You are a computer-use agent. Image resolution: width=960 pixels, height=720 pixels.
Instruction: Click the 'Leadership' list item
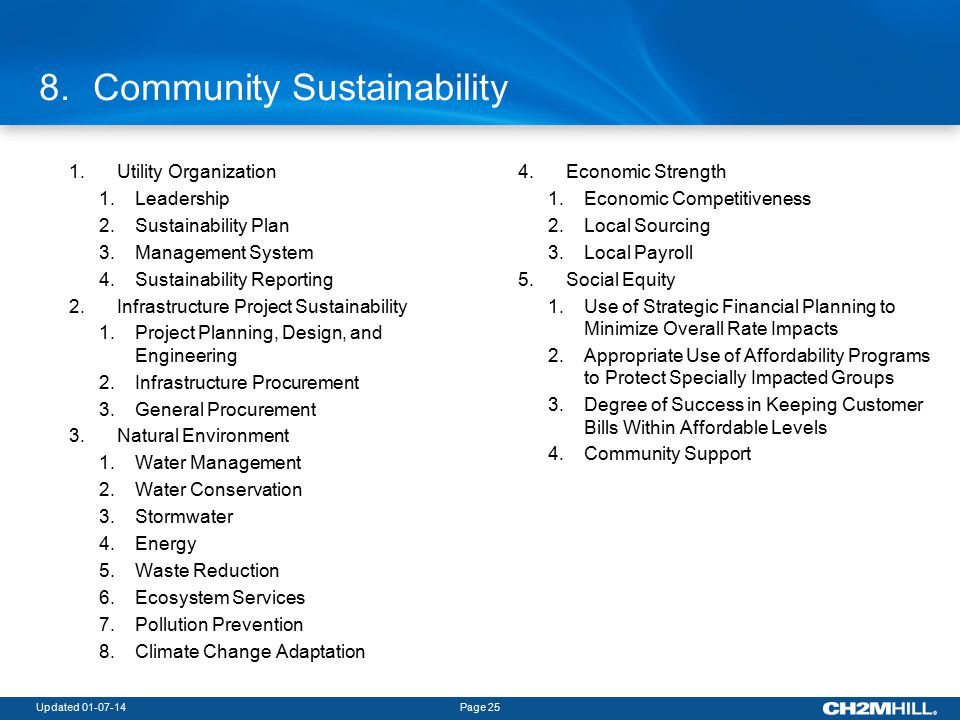point(182,198)
